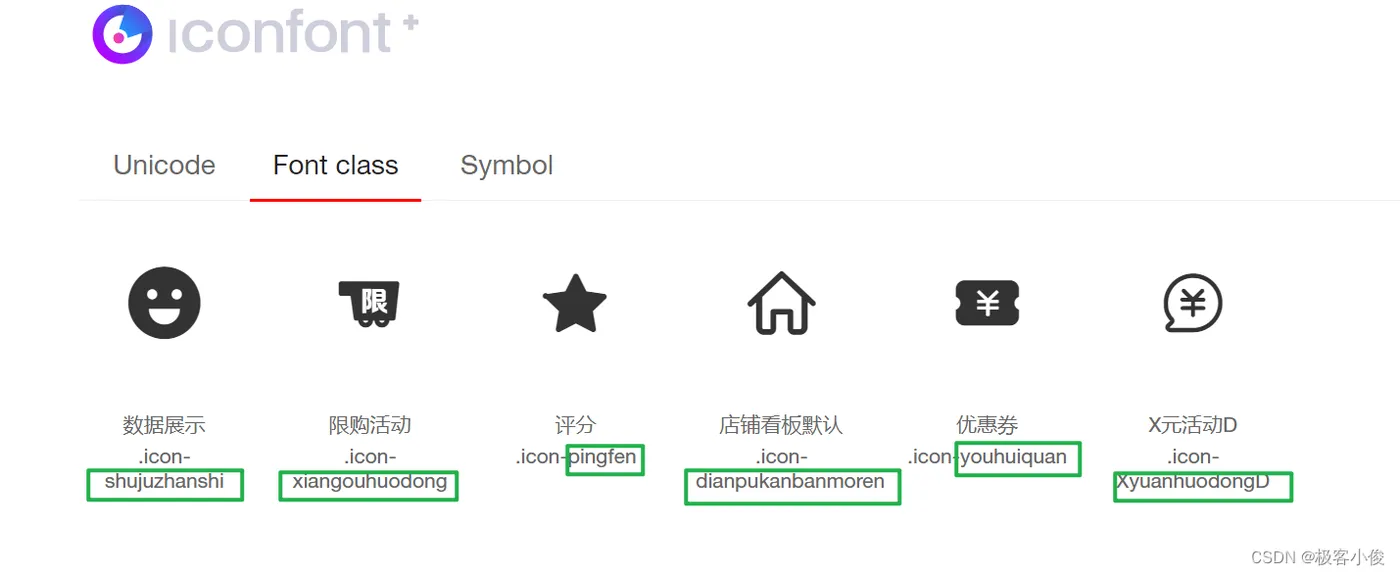Click the house shop board icon
The height and width of the screenshot is (575, 1400).
tap(781, 302)
